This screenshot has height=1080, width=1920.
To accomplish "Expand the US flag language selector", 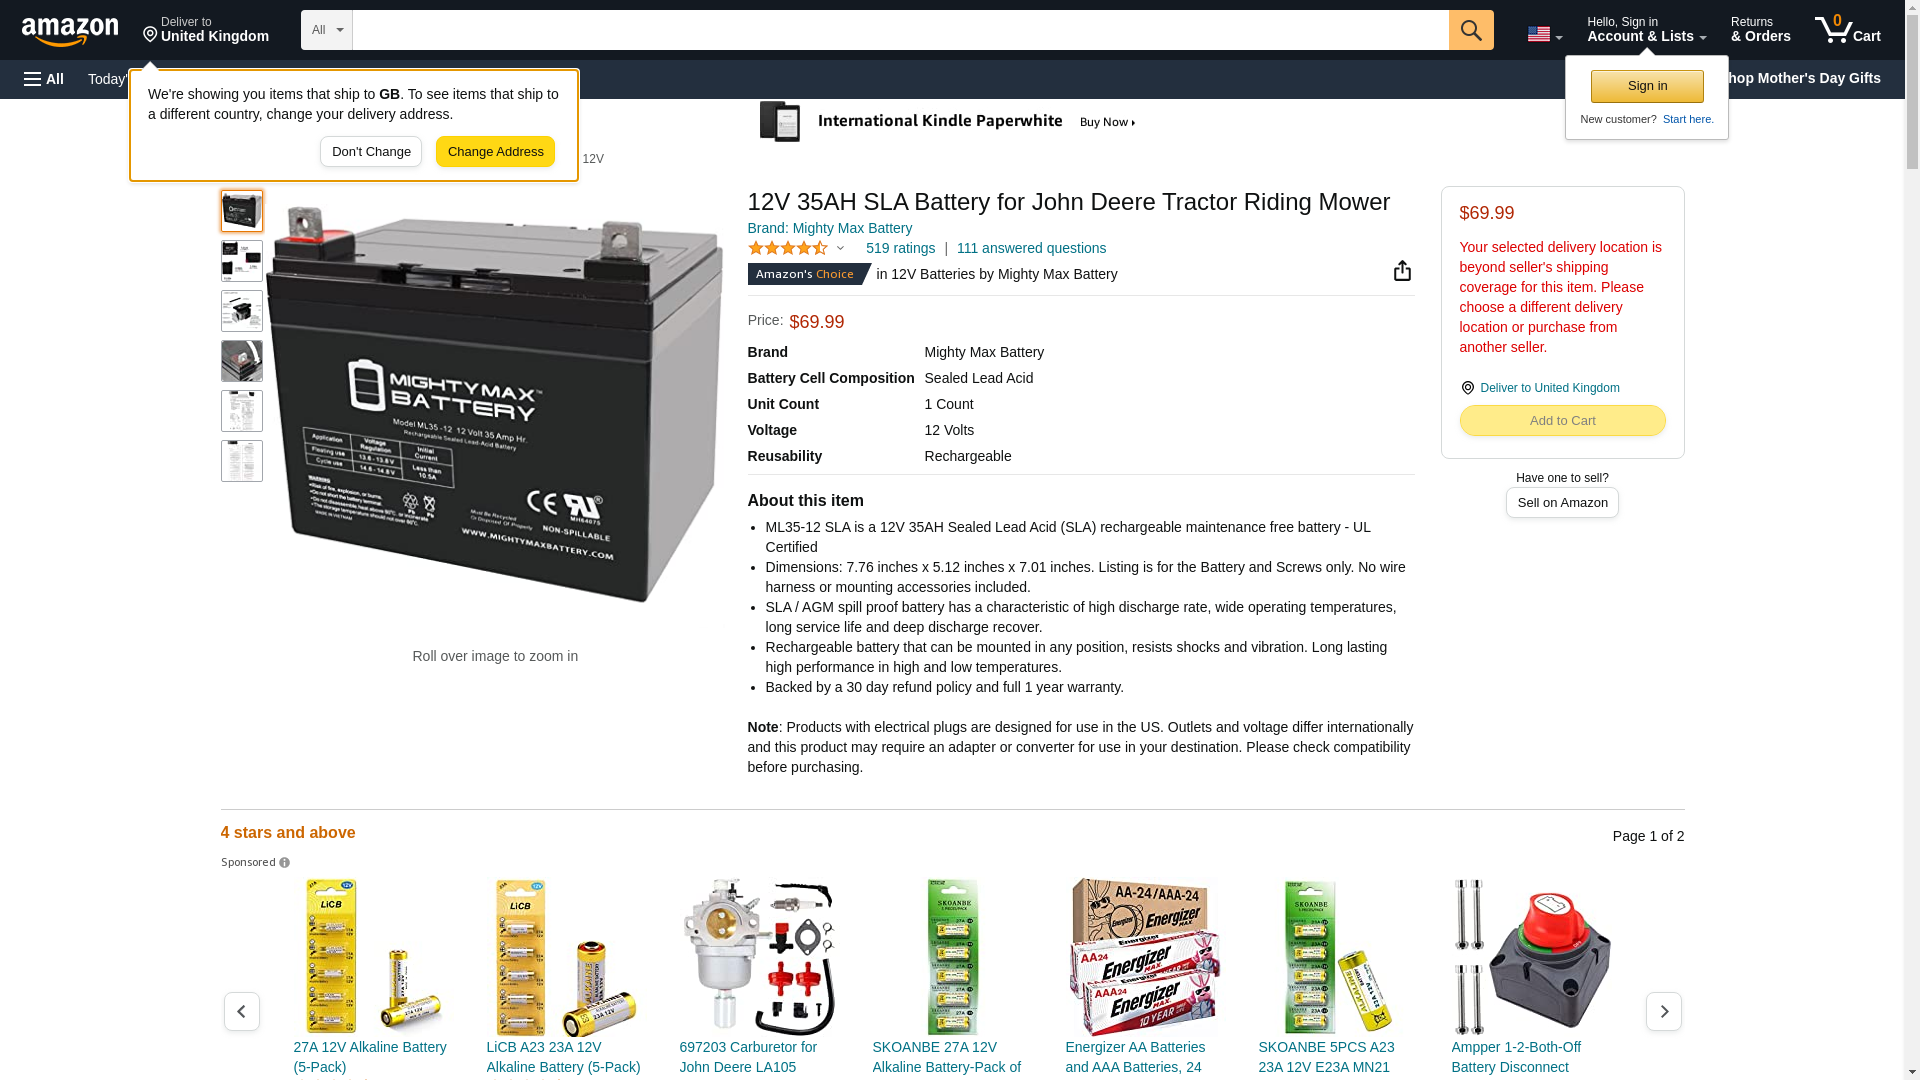I will 1544,35.
